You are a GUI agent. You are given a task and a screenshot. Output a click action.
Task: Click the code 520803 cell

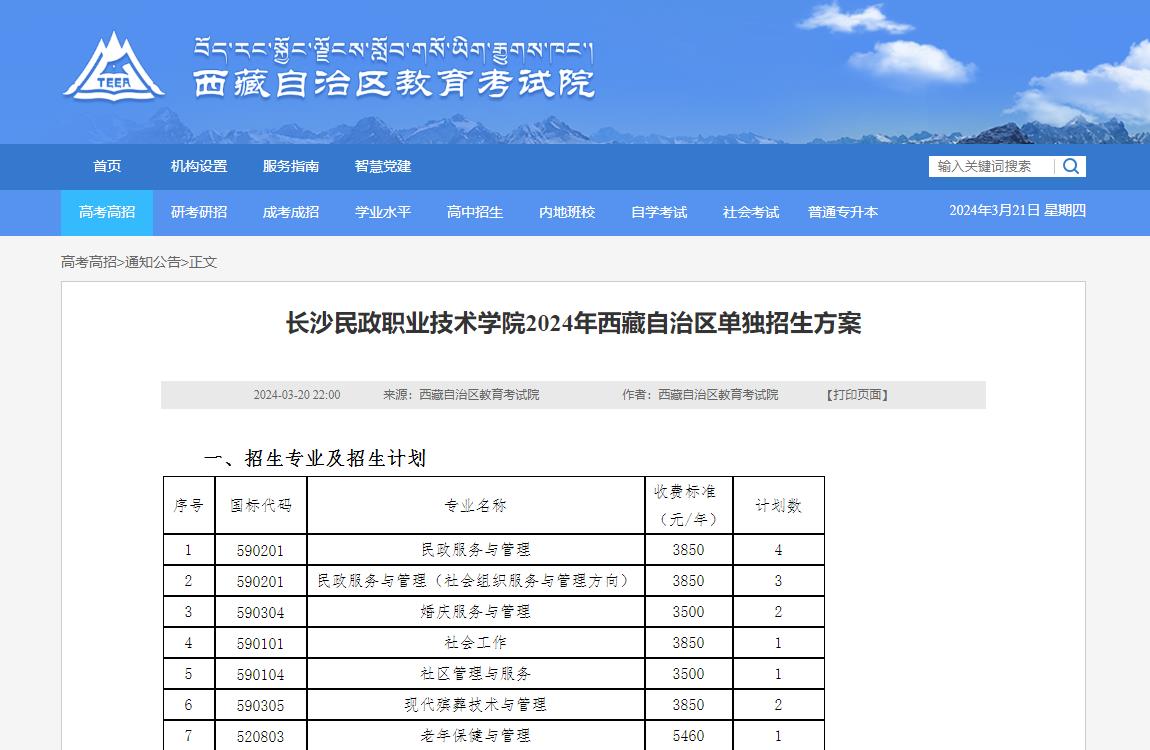click(x=260, y=736)
